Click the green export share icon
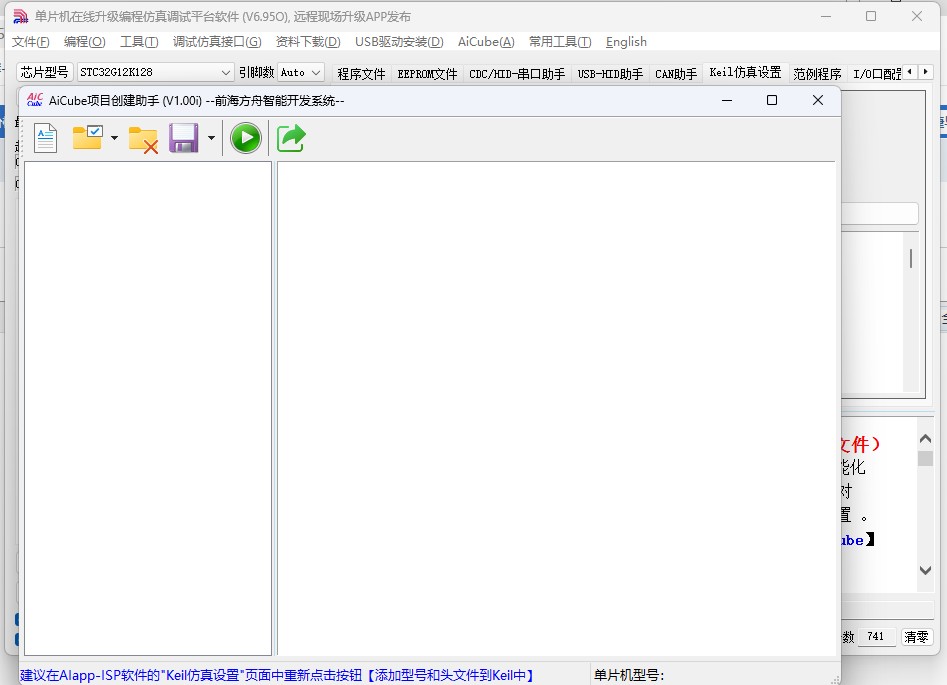 (x=291, y=138)
